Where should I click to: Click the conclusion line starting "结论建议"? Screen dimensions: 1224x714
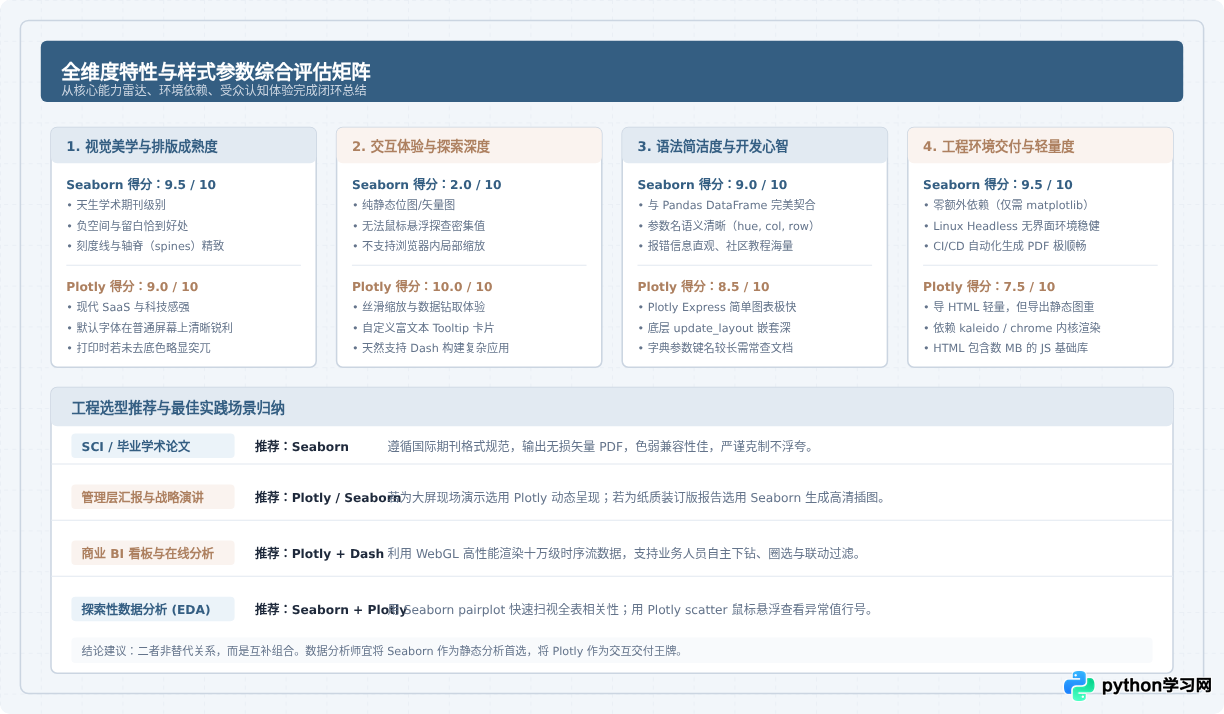point(382,650)
